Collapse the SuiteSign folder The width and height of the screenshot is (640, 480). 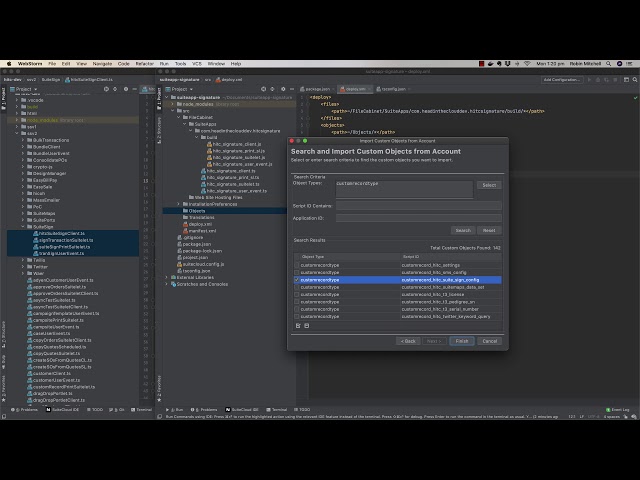[23, 227]
